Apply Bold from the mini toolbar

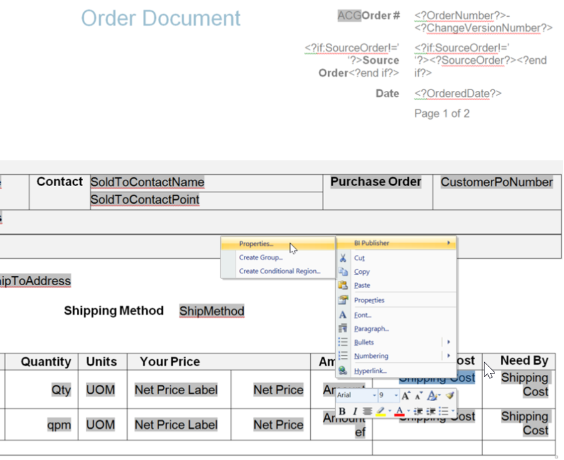pos(342,411)
